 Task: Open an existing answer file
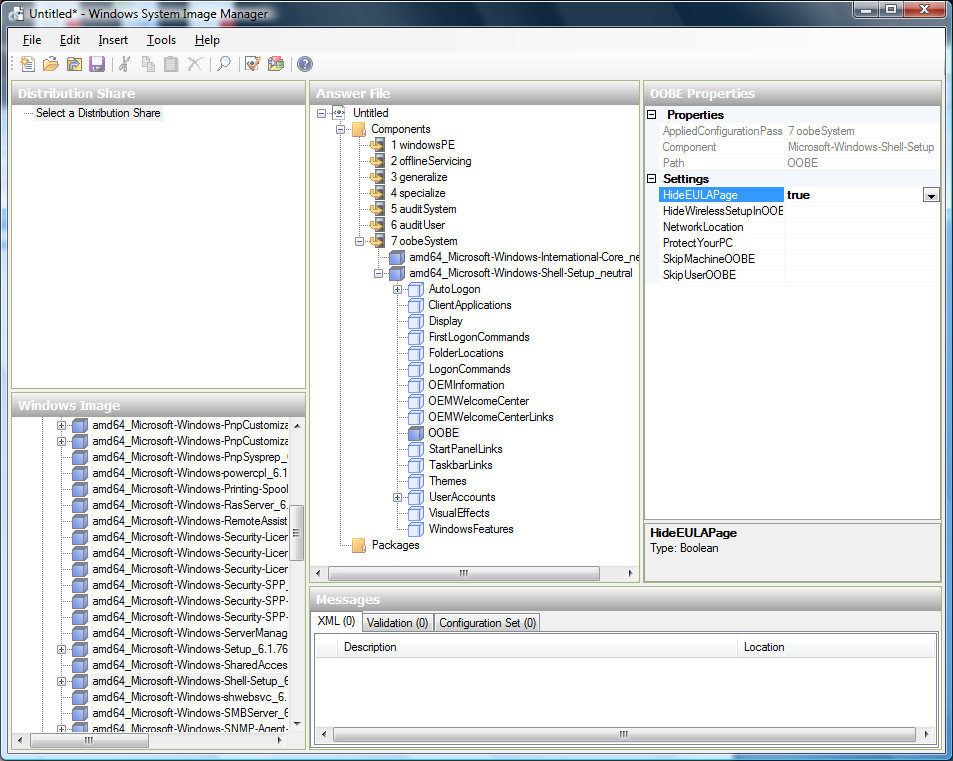(50, 63)
